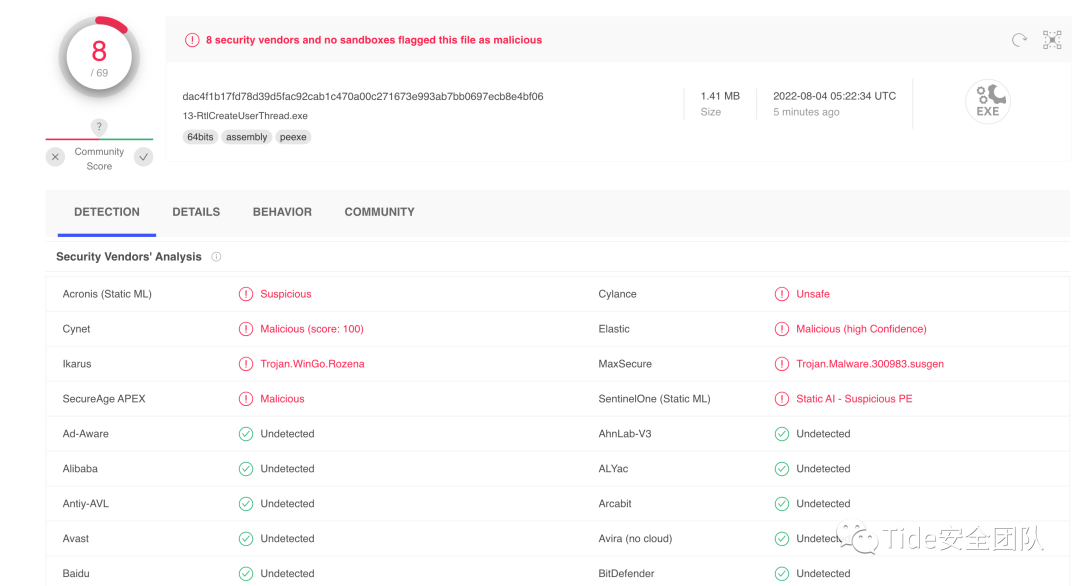
Task: Click the alert icon for Cynet result
Action: 246,329
